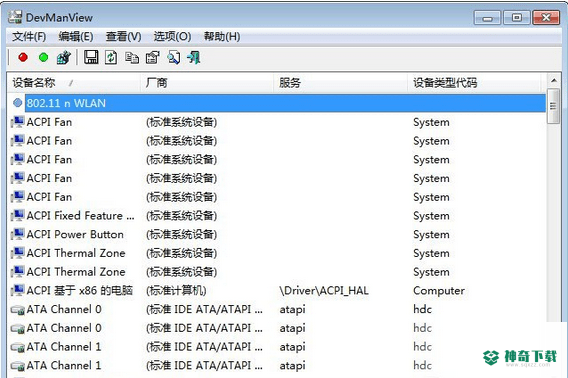Click manufacturer cell in ACPI Fixed Feature row
The image size is (568, 378).
click(181, 216)
